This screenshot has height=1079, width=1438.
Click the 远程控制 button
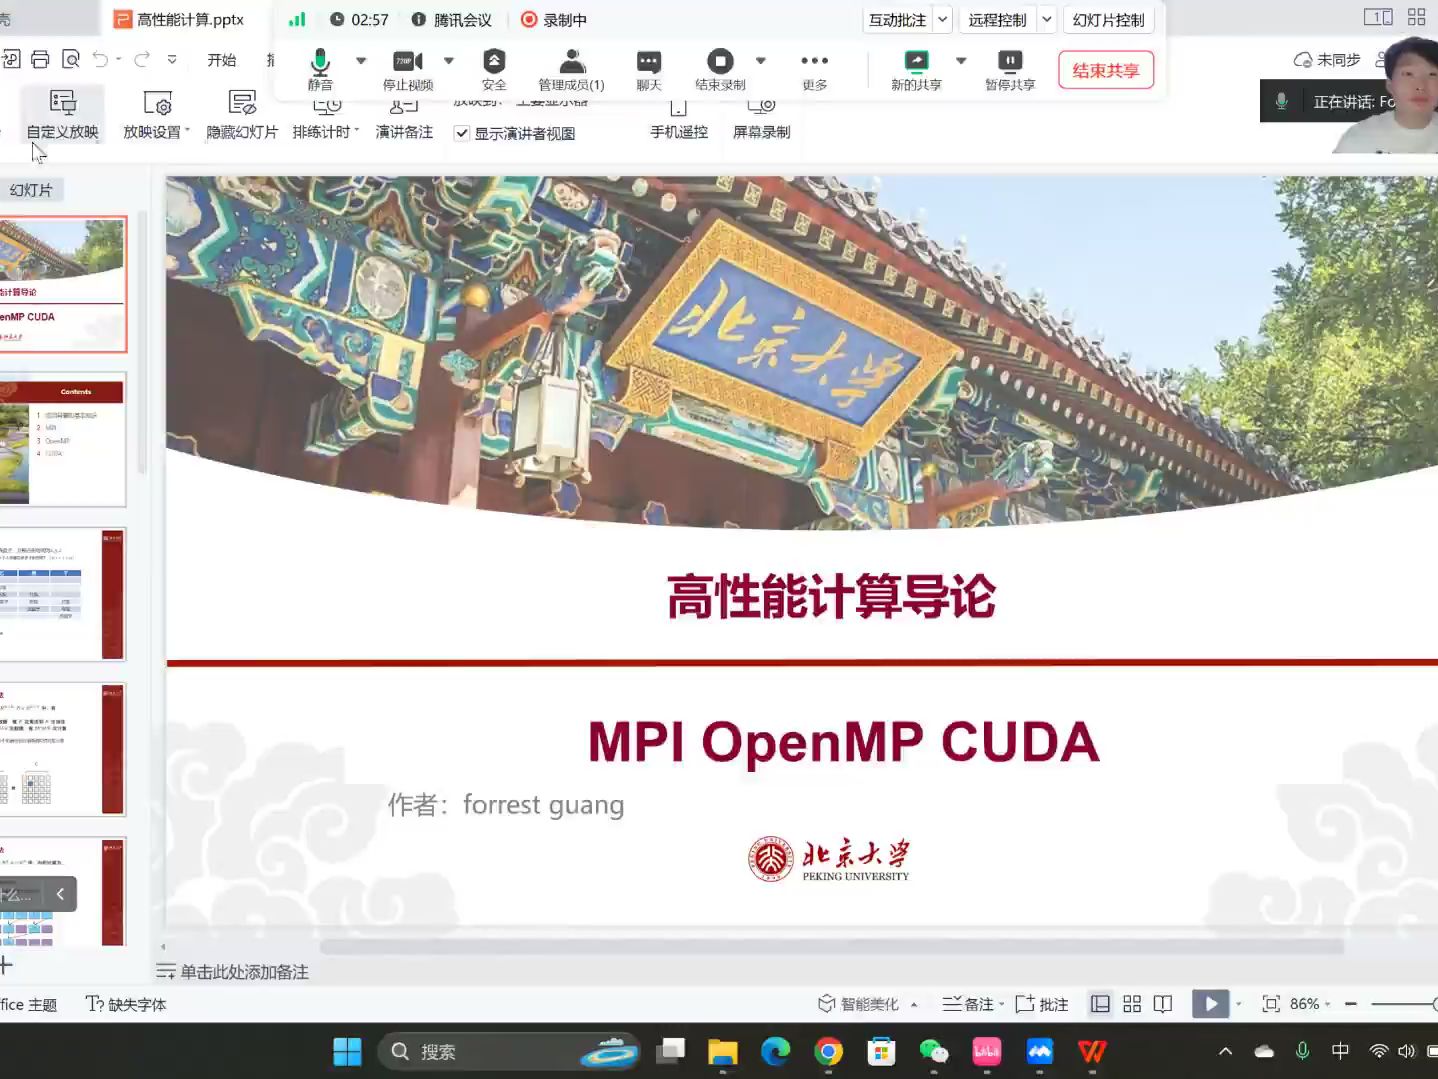point(997,20)
